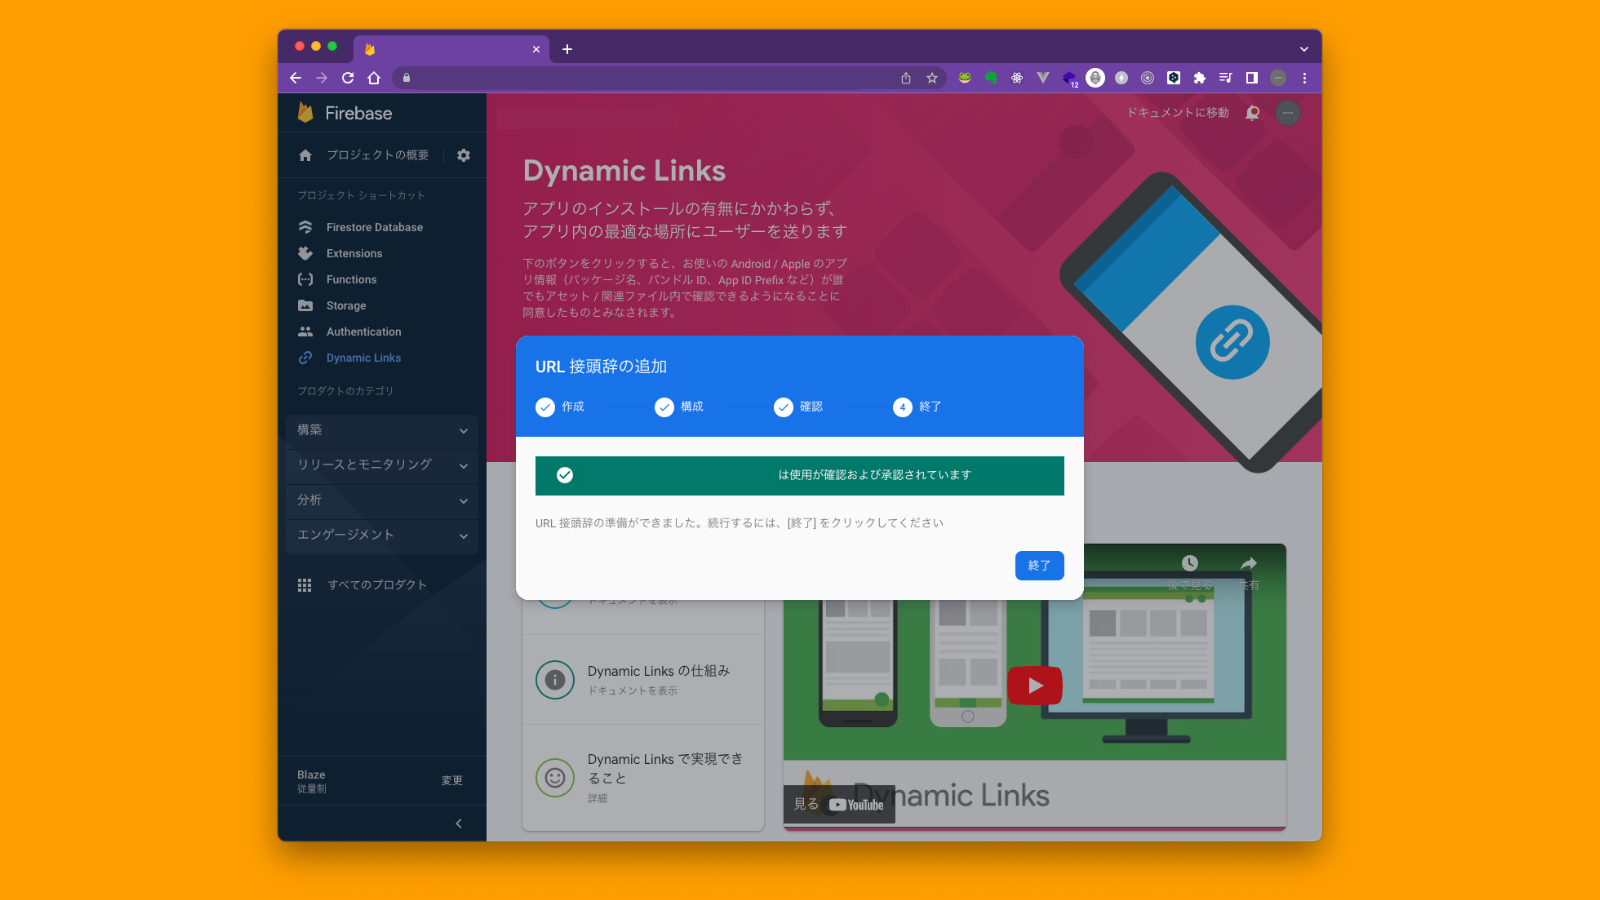Open project settings gear icon
The width and height of the screenshot is (1600, 900).
pos(464,155)
